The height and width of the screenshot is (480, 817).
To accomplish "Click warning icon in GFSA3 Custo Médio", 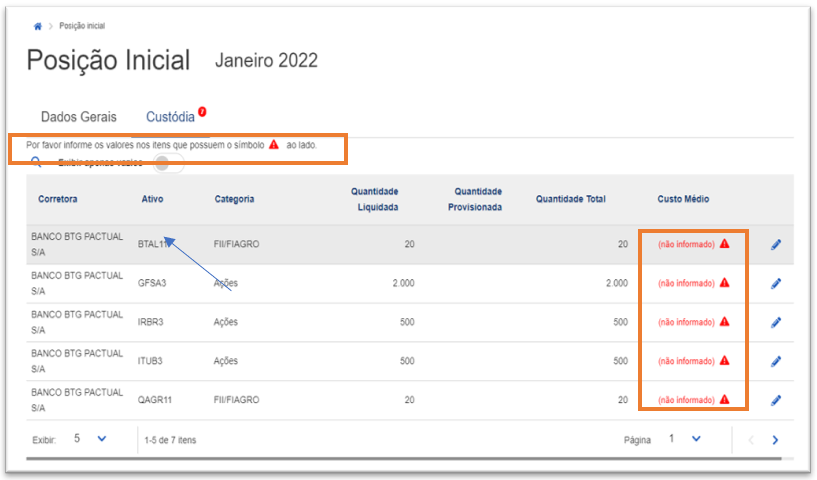I will pyautogui.click(x=725, y=284).
